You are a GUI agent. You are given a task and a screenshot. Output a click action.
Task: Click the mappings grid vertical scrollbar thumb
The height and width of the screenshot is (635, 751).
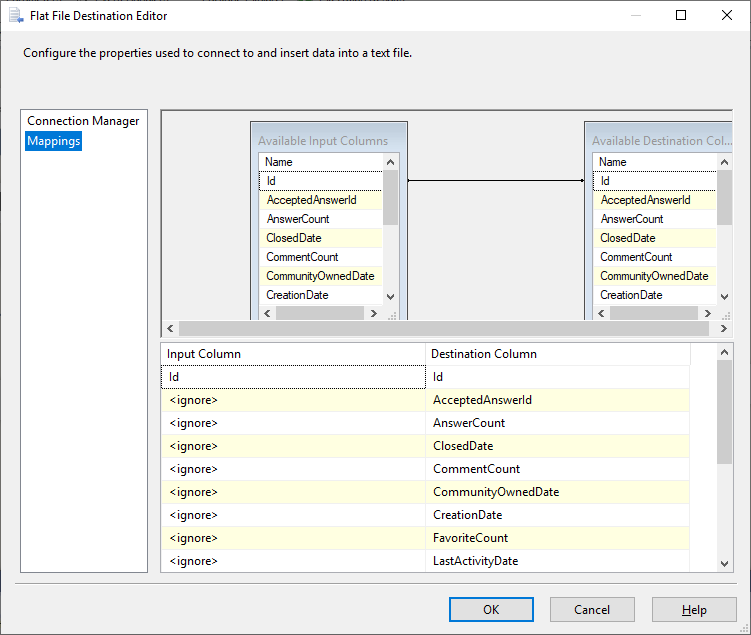click(x=726, y=411)
